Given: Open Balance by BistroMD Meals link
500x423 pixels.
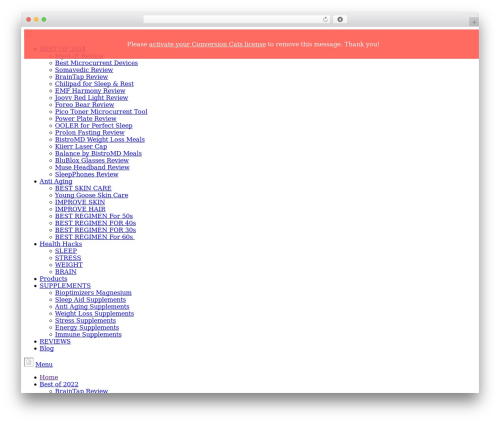Looking at the screenshot, I should tap(98, 154).
